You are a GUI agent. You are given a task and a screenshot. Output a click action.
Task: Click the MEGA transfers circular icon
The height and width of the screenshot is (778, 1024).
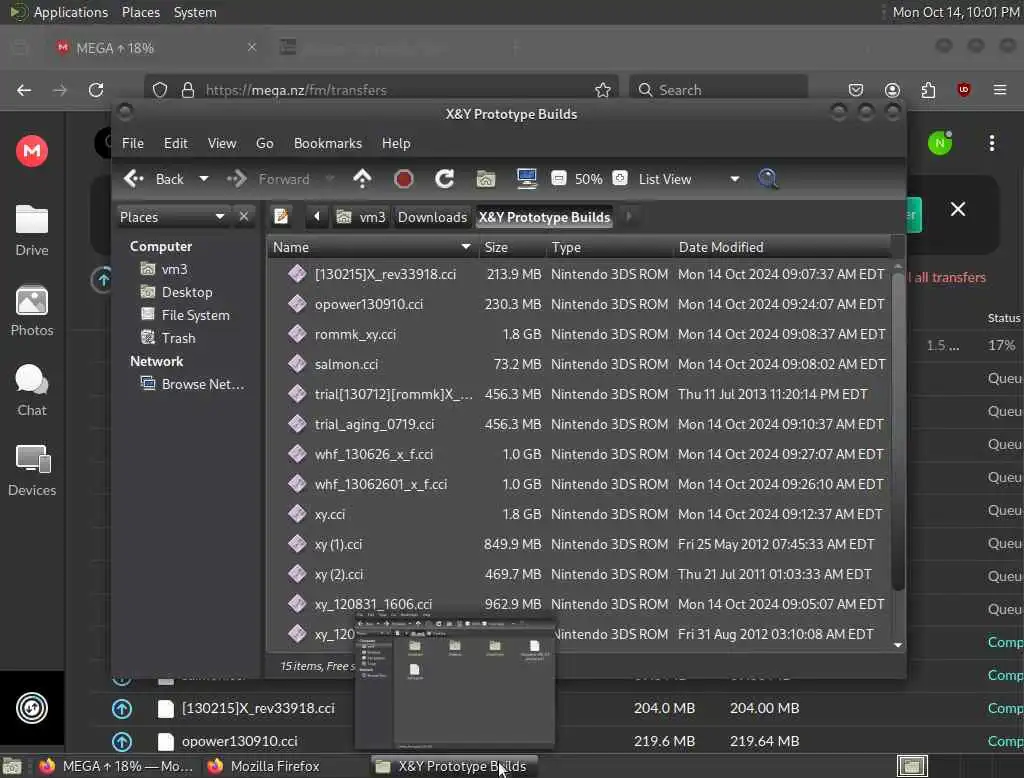[31, 708]
